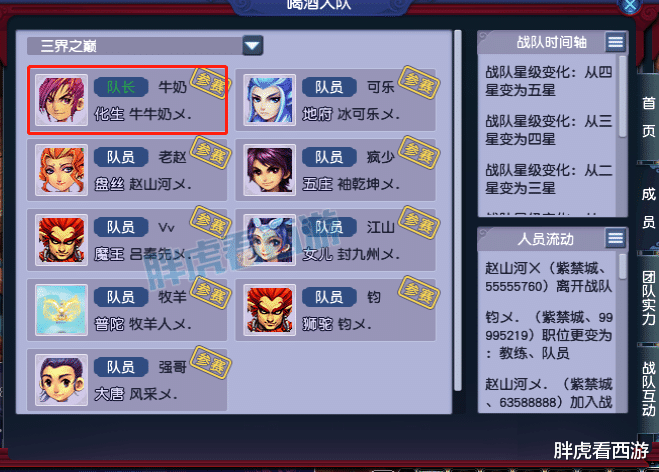Click the 队长 badge on 牛奶's card

[121, 87]
